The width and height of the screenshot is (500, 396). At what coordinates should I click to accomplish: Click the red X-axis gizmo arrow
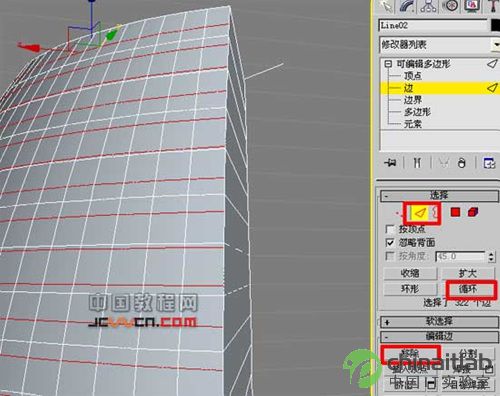(29, 47)
